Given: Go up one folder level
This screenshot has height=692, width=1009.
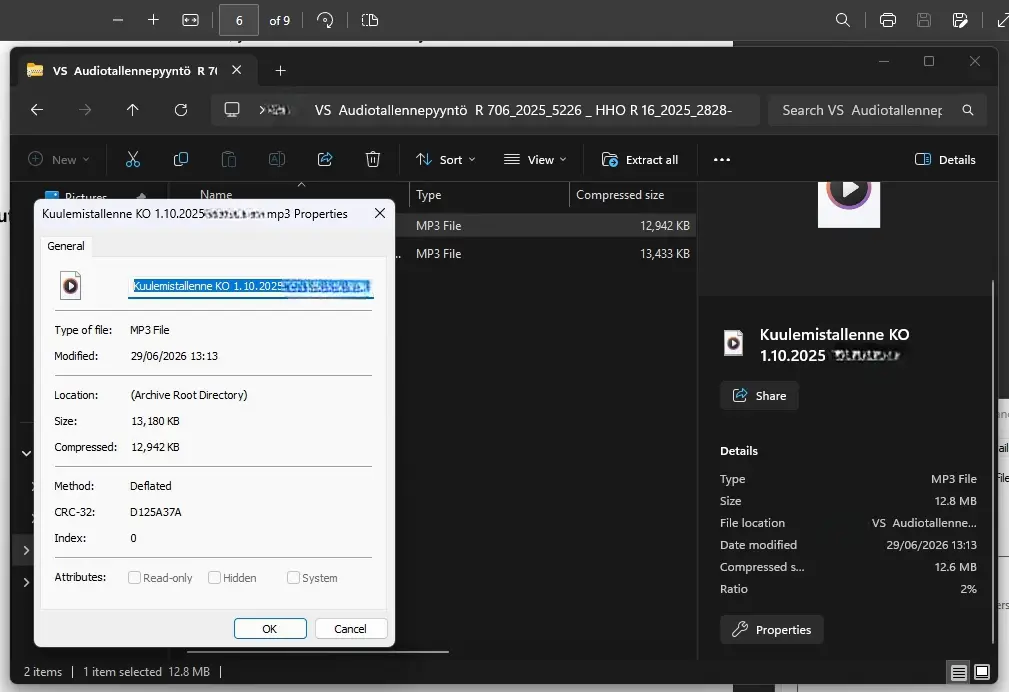Looking at the screenshot, I should (133, 110).
